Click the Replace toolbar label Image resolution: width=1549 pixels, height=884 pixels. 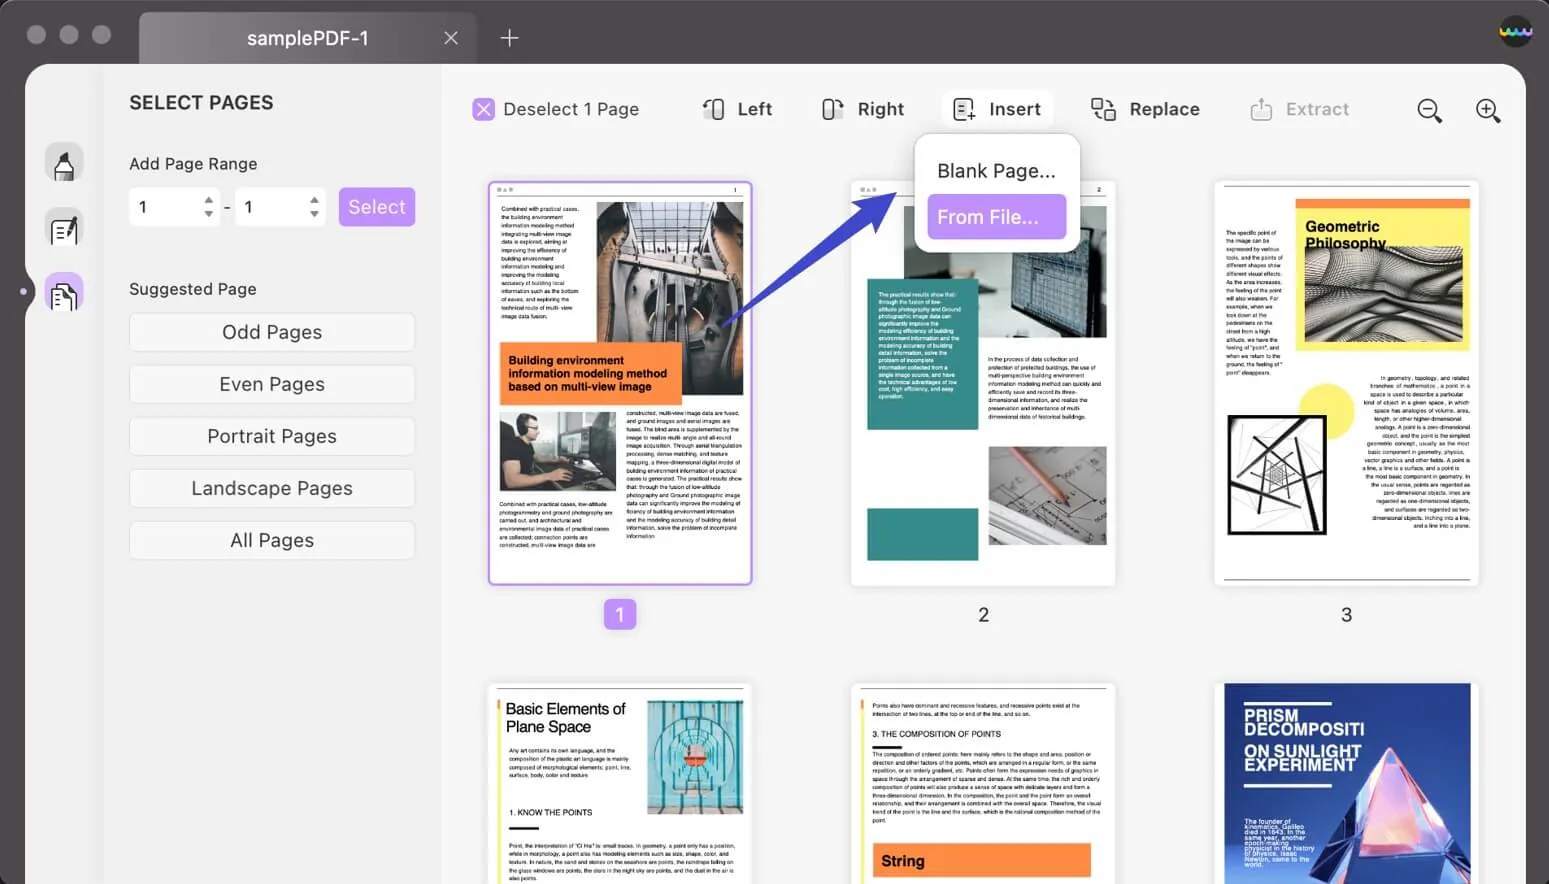click(1165, 109)
